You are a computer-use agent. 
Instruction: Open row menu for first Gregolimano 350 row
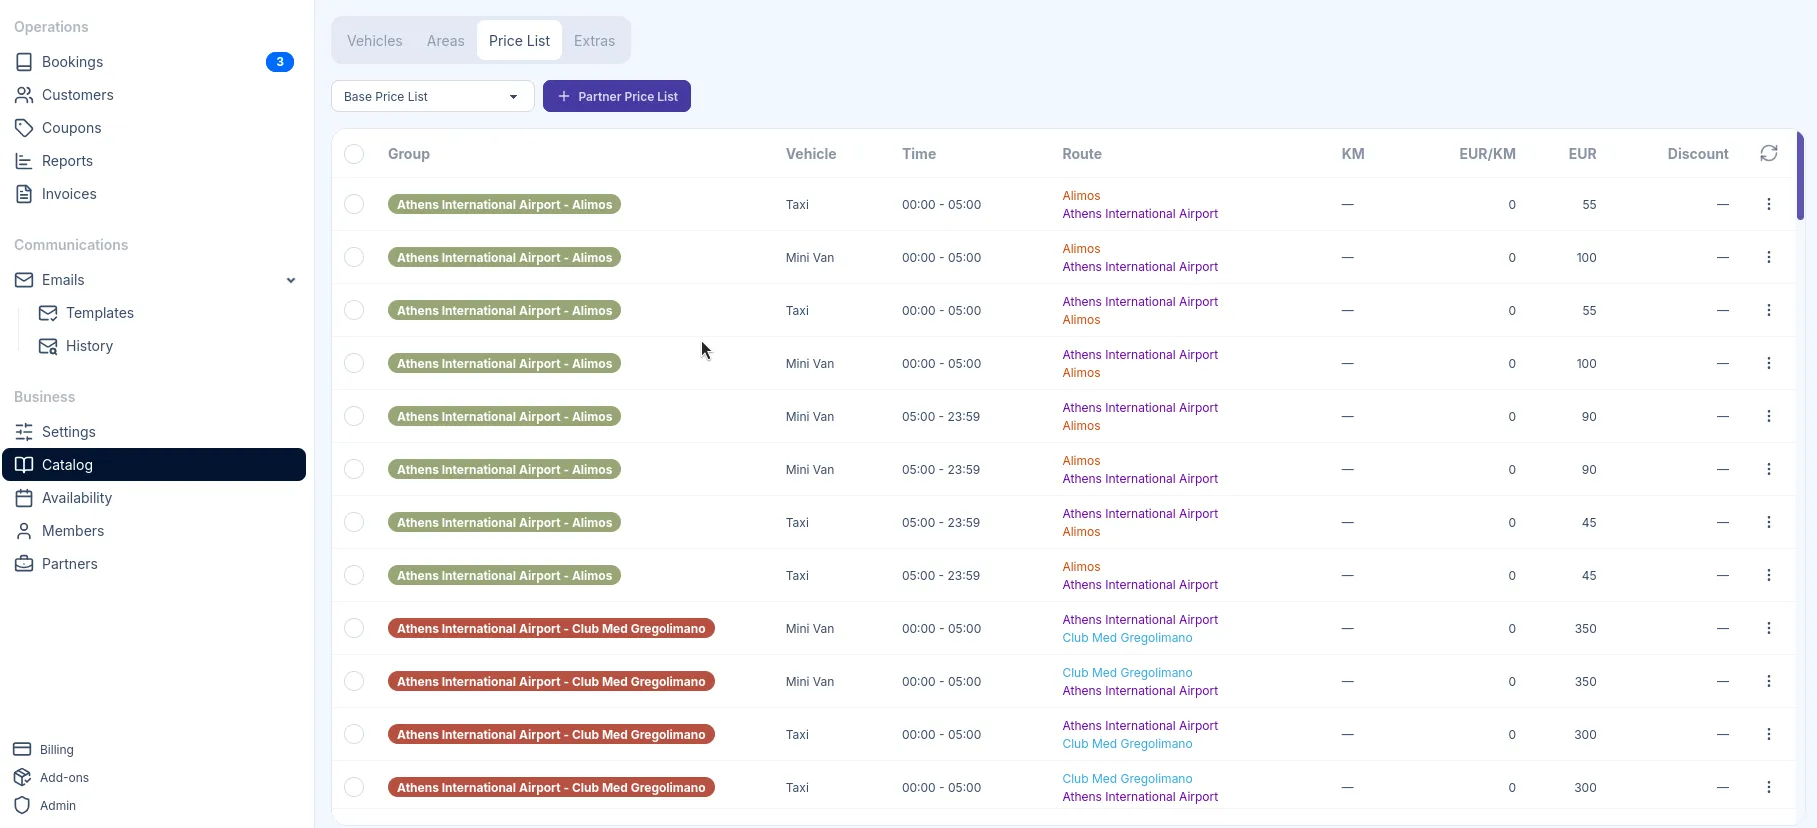pos(1769,628)
